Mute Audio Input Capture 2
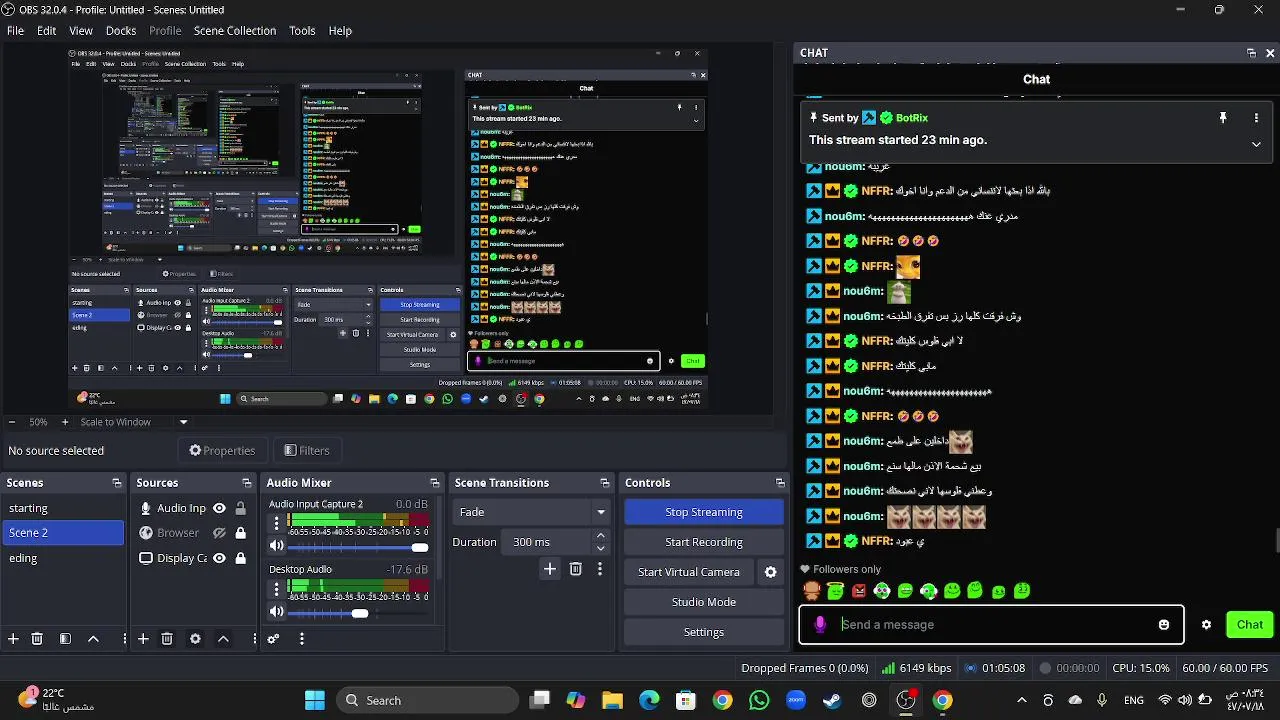This screenshot has height=720, width=1280. tap(277, 546)
